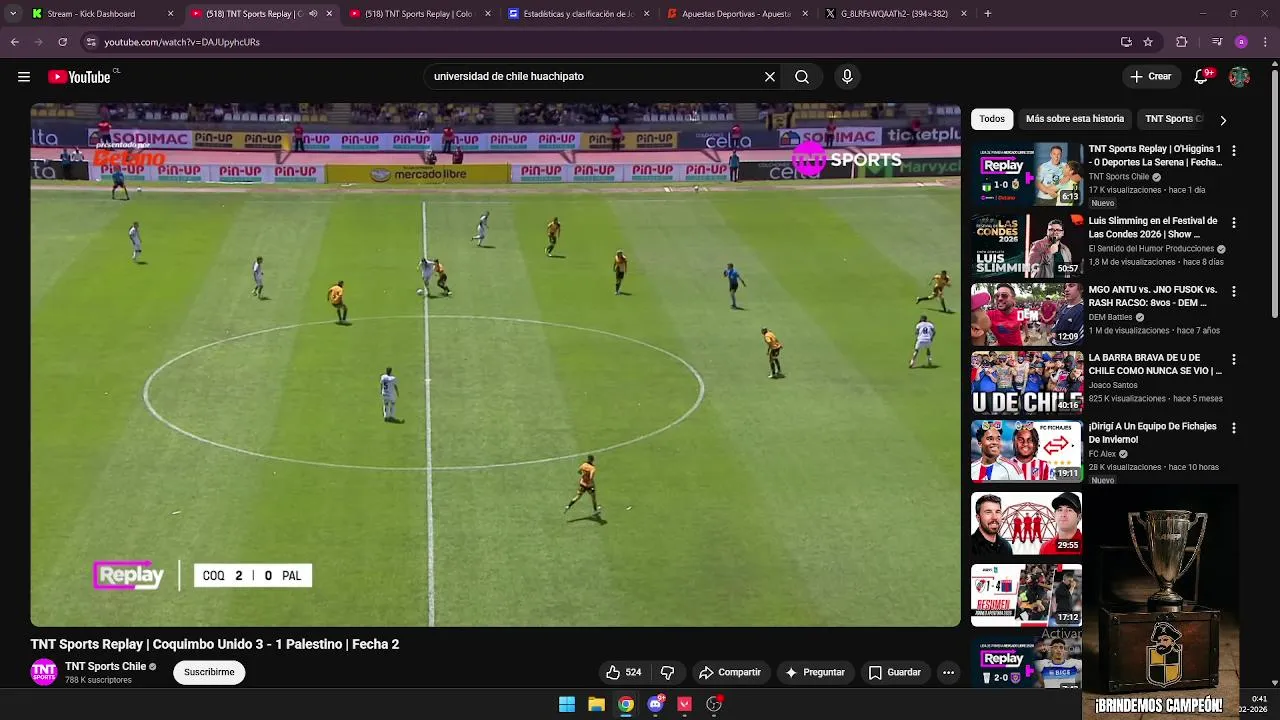Close the Stream - Kick Dashboard tab
The width and height of the screenshot is (1280, 720).
[170, 14]
